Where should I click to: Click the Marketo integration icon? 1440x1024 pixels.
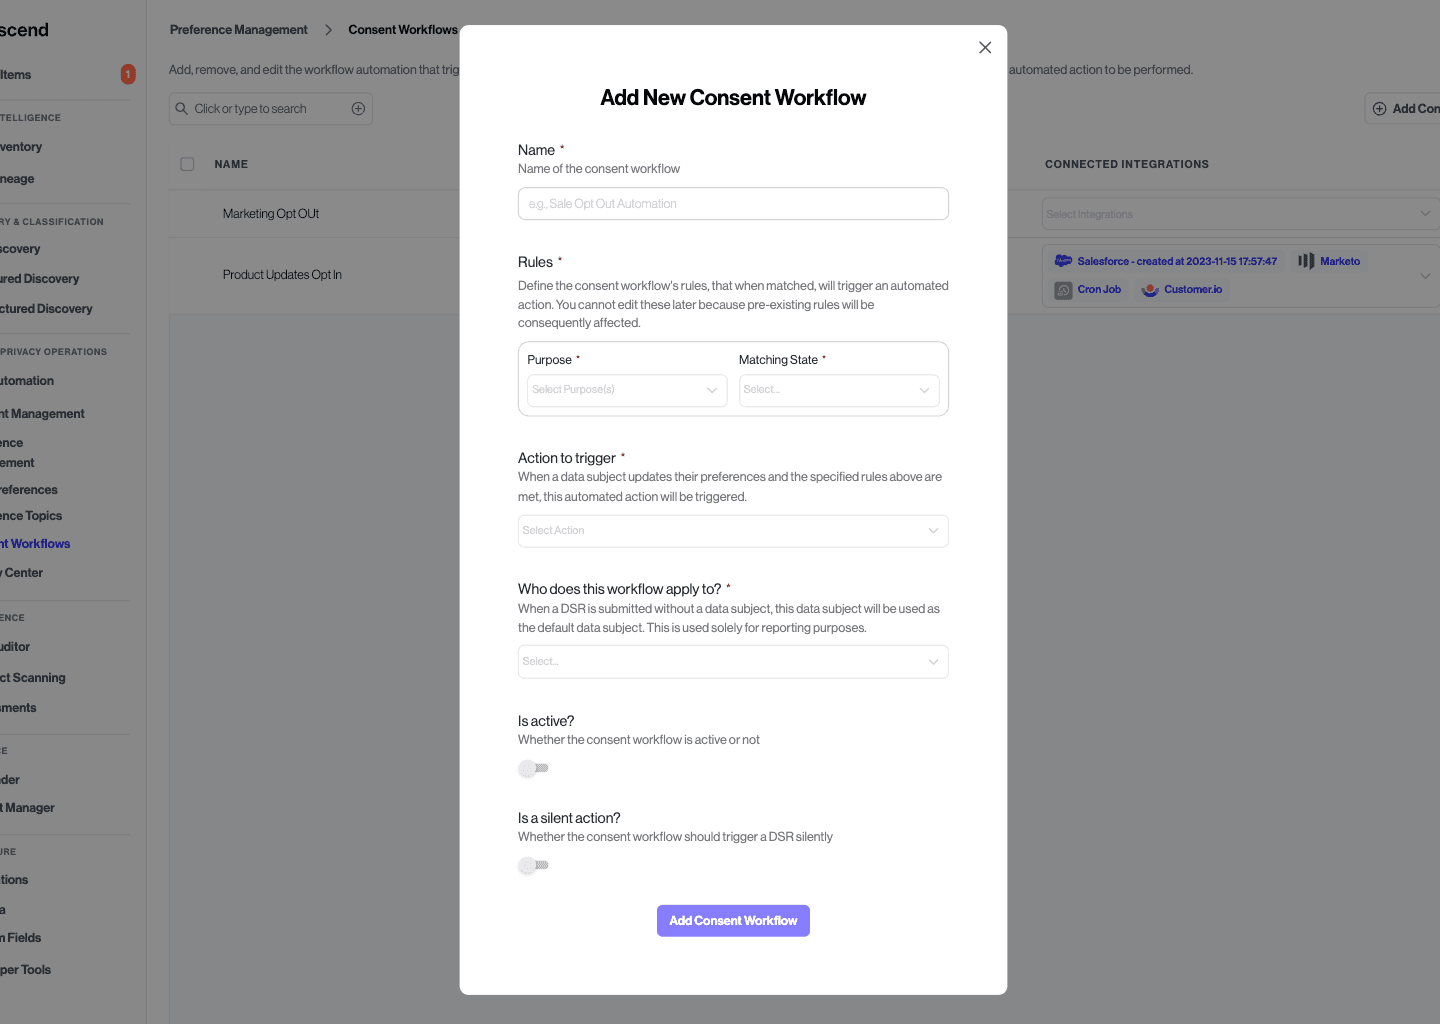1306,261
